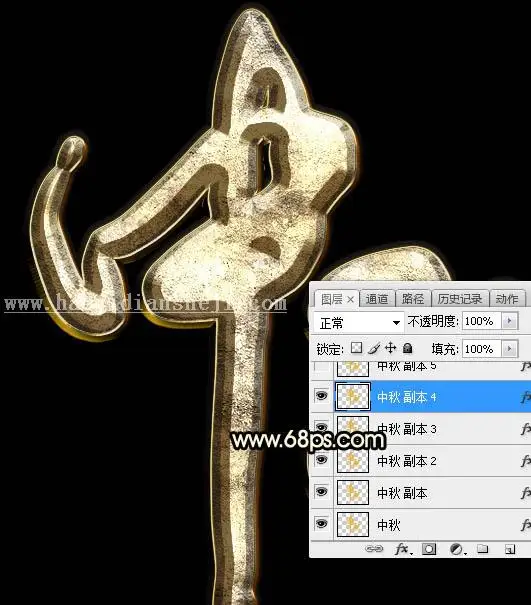Switch to the 路径 tab
This screenshot has width=531, height=605.
pyautogui.click(x=413, y=299)
